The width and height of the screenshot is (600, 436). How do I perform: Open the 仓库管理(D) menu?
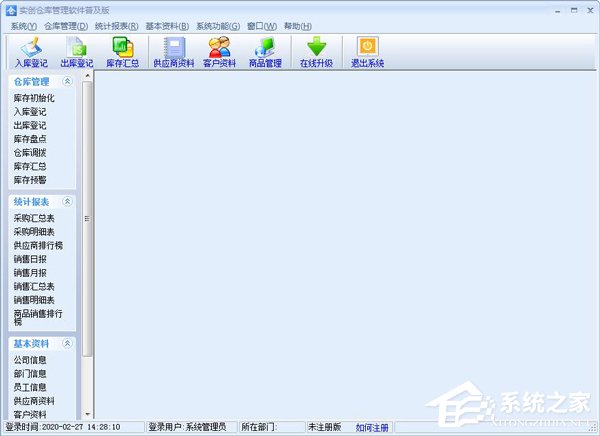(x=66, y=26)
